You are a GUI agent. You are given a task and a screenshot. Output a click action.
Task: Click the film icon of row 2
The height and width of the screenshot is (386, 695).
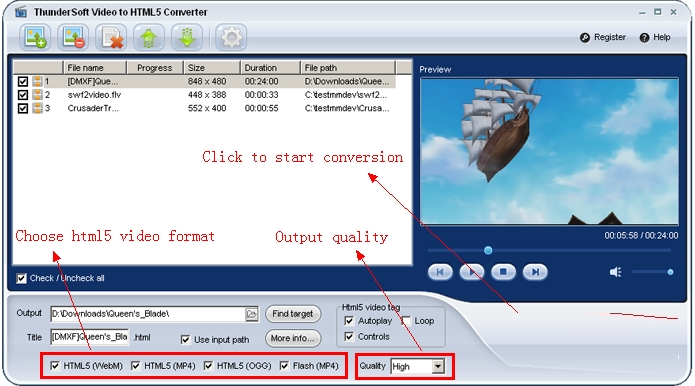(37, 95)
